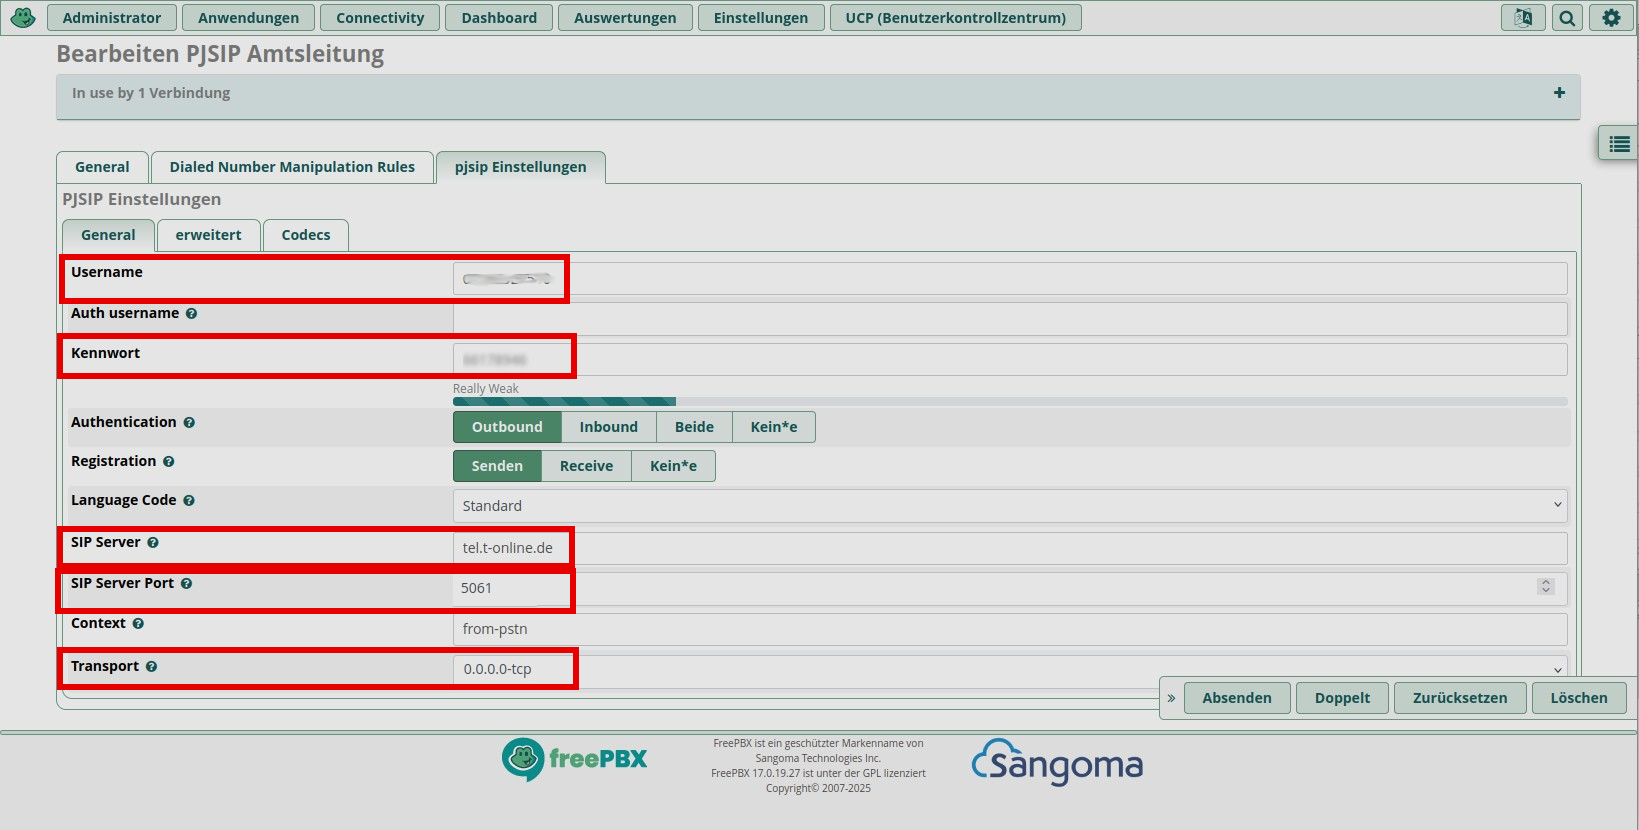Open the Transport dropdown
This screenshot has width=1639, height=830.
coord(1009,669)
